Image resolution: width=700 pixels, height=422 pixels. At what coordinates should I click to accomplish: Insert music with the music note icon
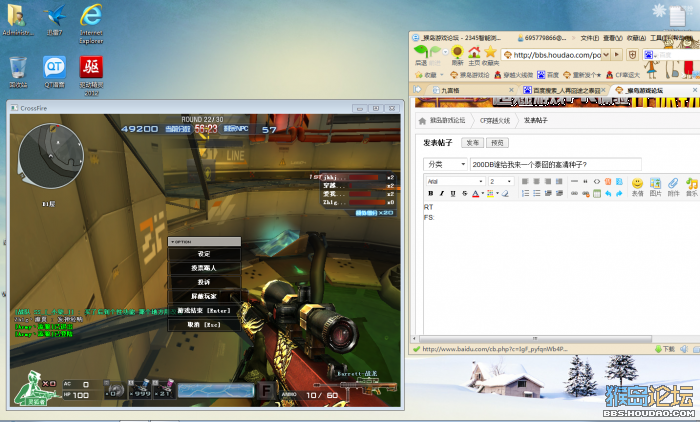(x=692, y=183)
